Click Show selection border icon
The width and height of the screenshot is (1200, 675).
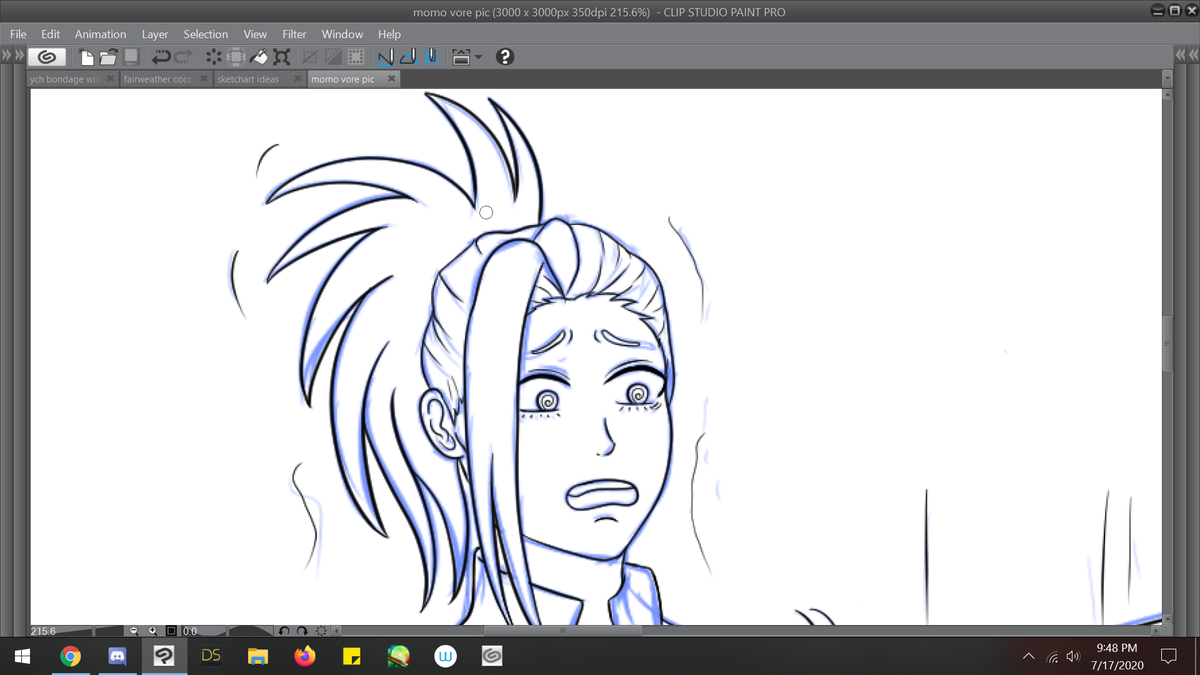click(x=355, y=57)
